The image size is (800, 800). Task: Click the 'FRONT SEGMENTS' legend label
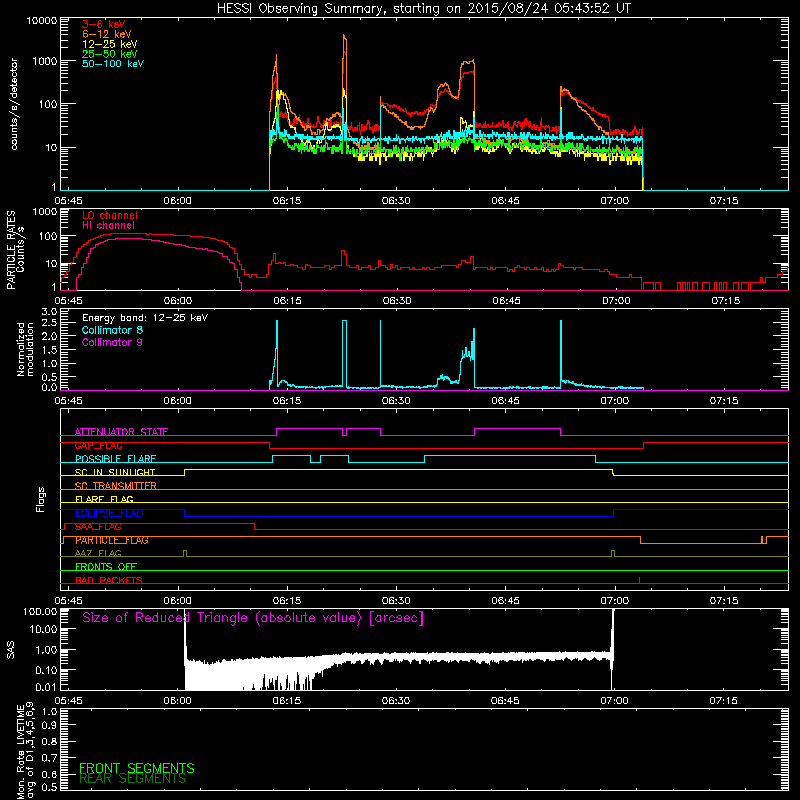[137, 768]
